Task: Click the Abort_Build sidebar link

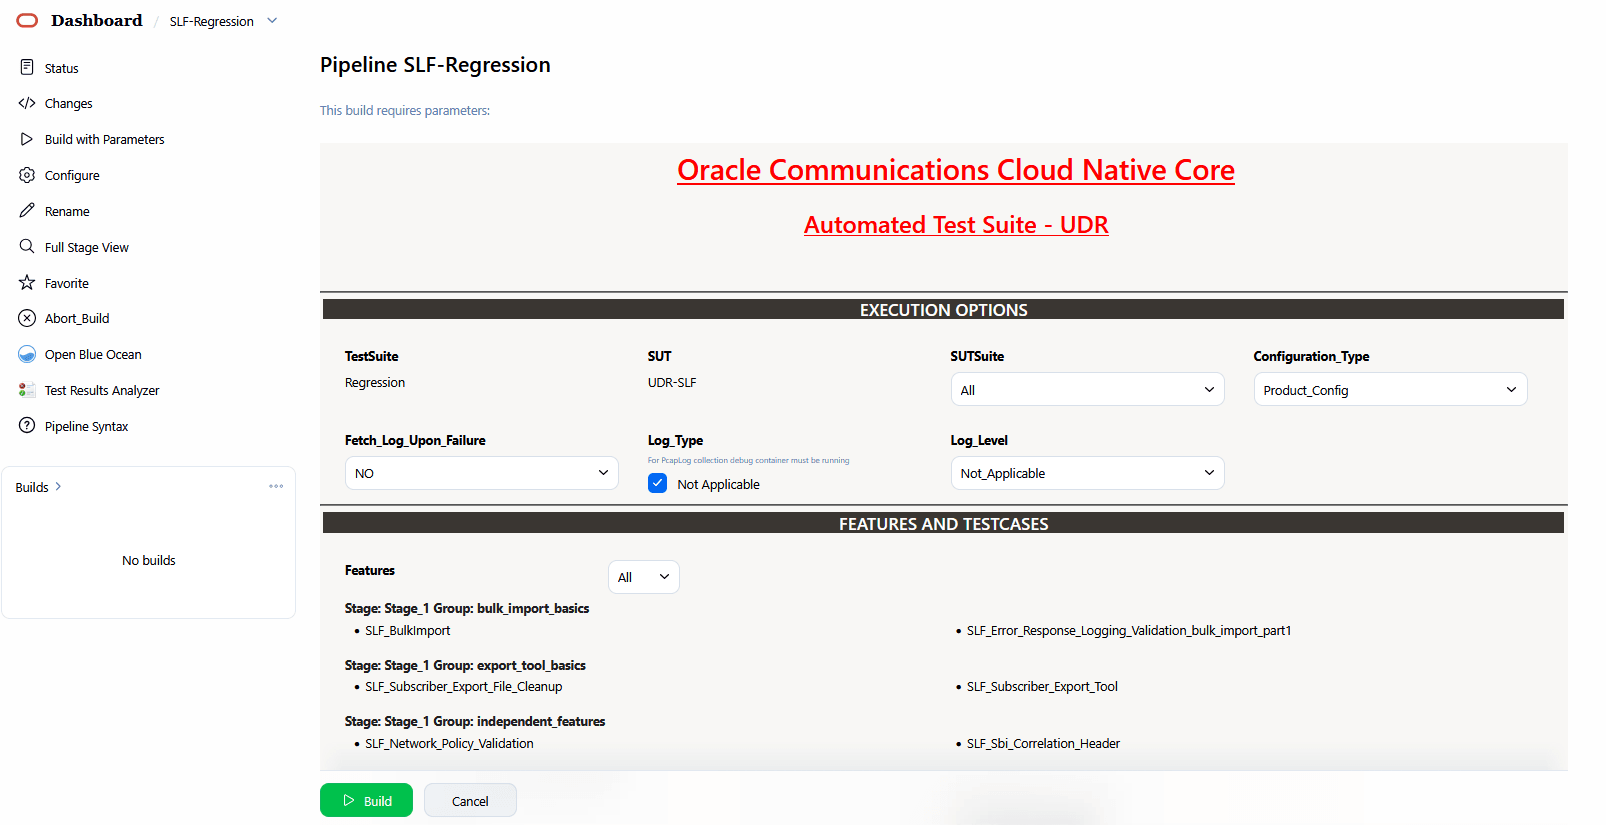Action: coord(77,319)
